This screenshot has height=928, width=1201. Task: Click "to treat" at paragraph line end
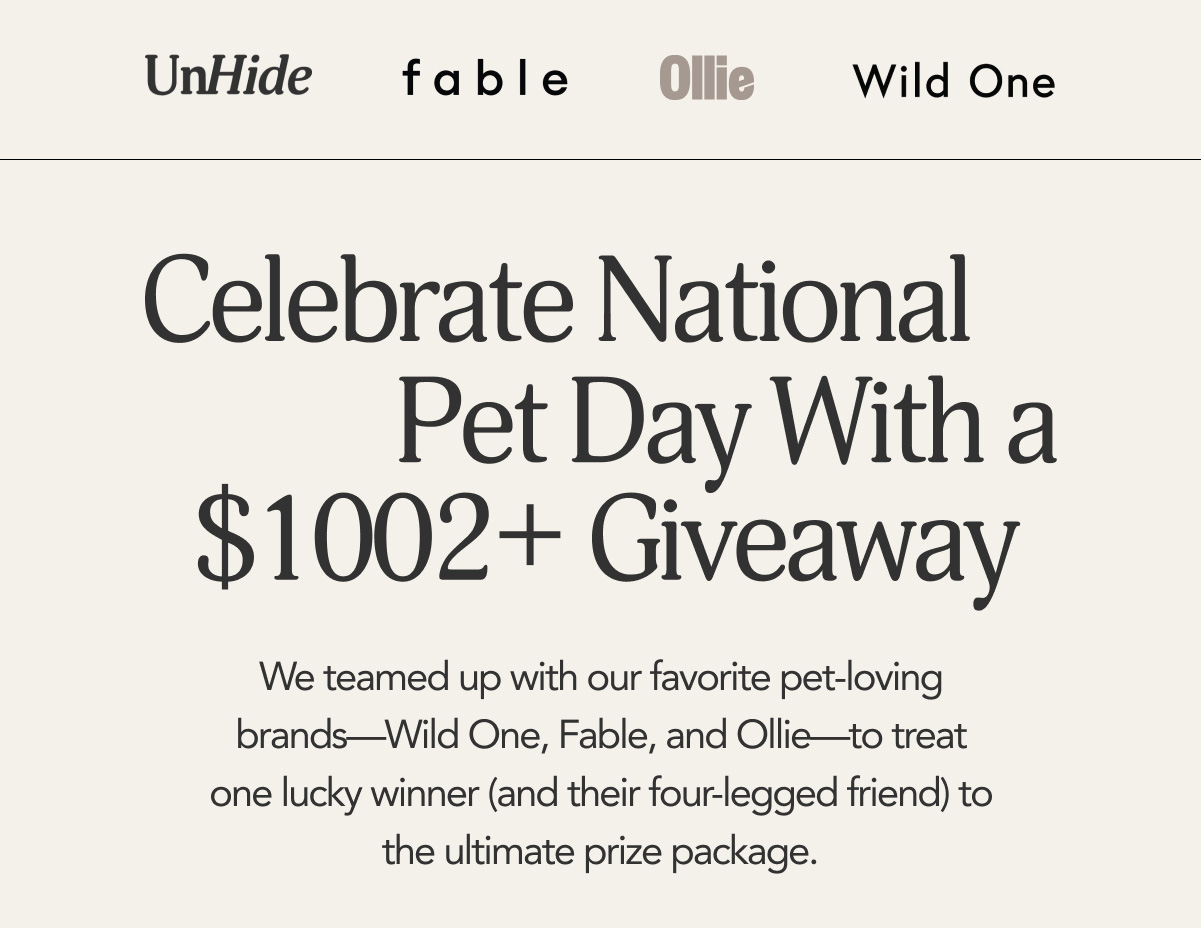point(908,736)
